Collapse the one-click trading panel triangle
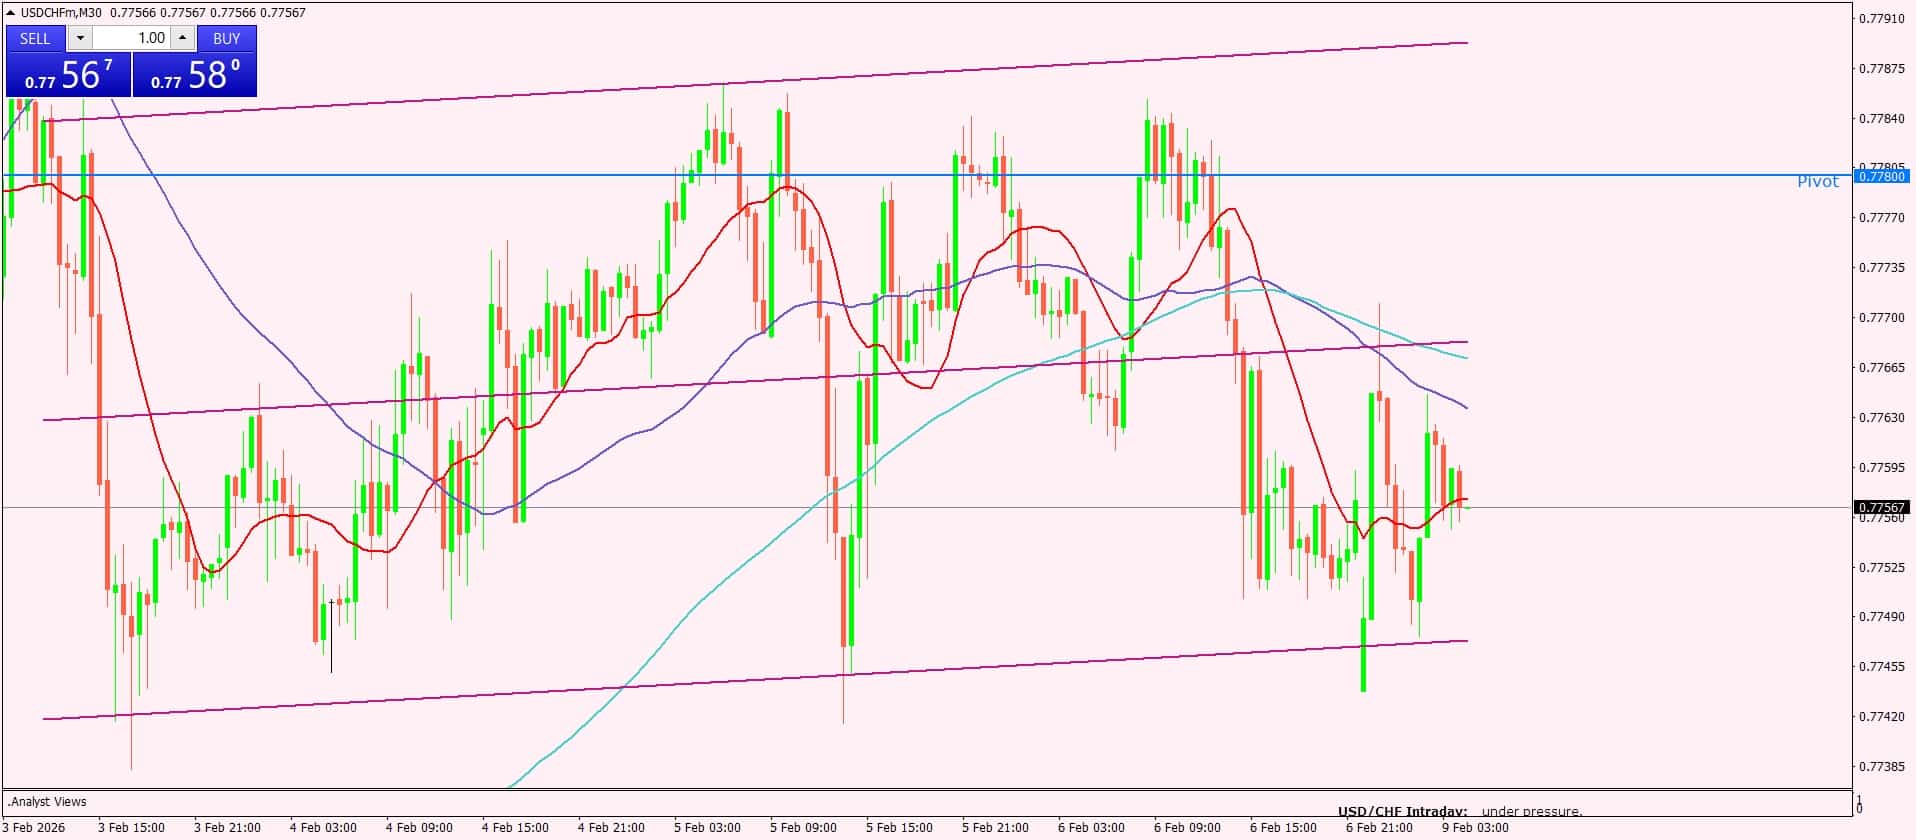 11,13
